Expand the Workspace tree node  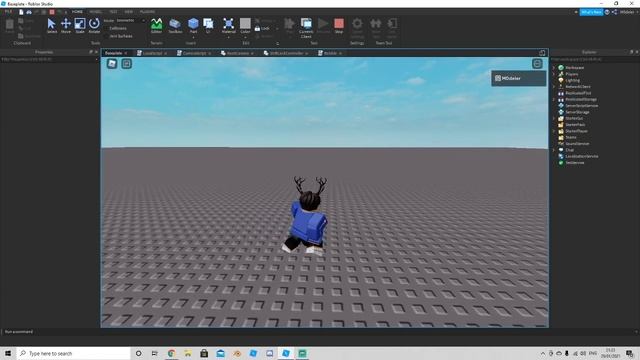[x=554, y=68]
